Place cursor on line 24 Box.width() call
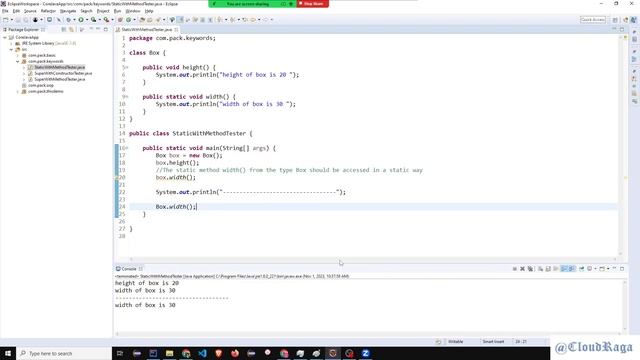Screen dimensions: 640x360 point(176,207)
